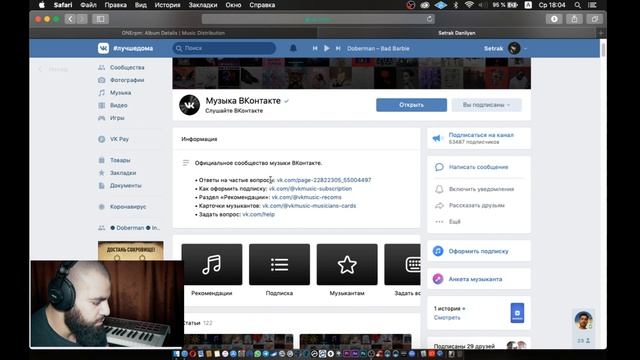Open the contact avatar at the bottom right

pos(584,320)
